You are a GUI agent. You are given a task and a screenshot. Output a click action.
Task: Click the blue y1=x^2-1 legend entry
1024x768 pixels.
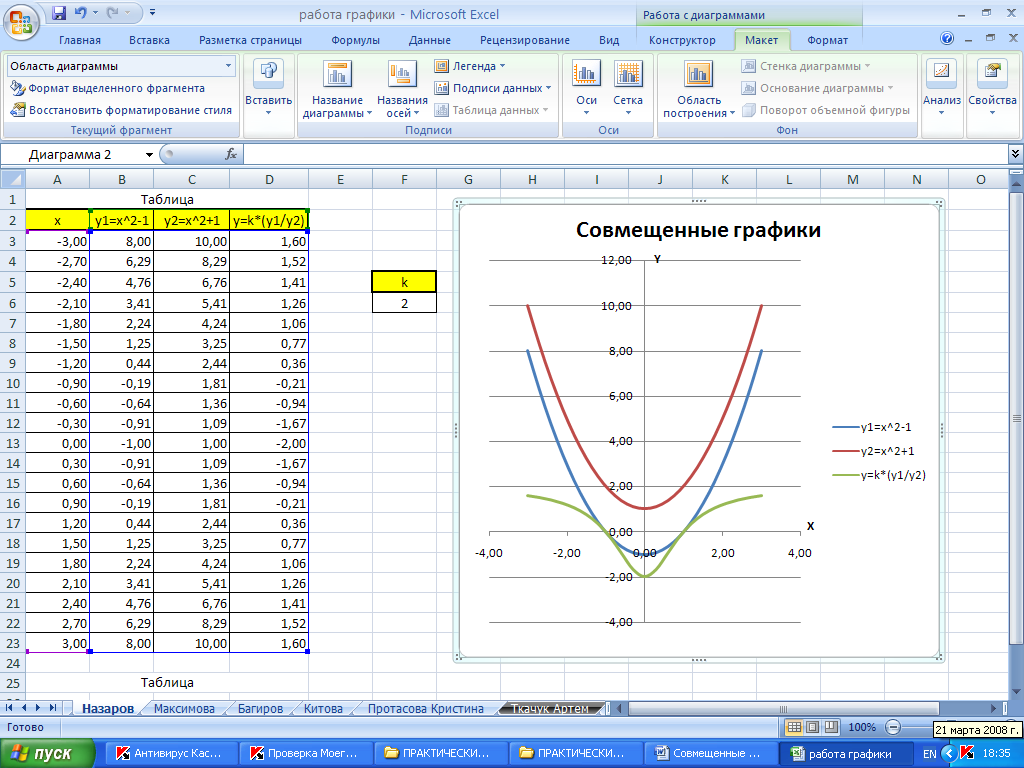[x=872, y=427]
